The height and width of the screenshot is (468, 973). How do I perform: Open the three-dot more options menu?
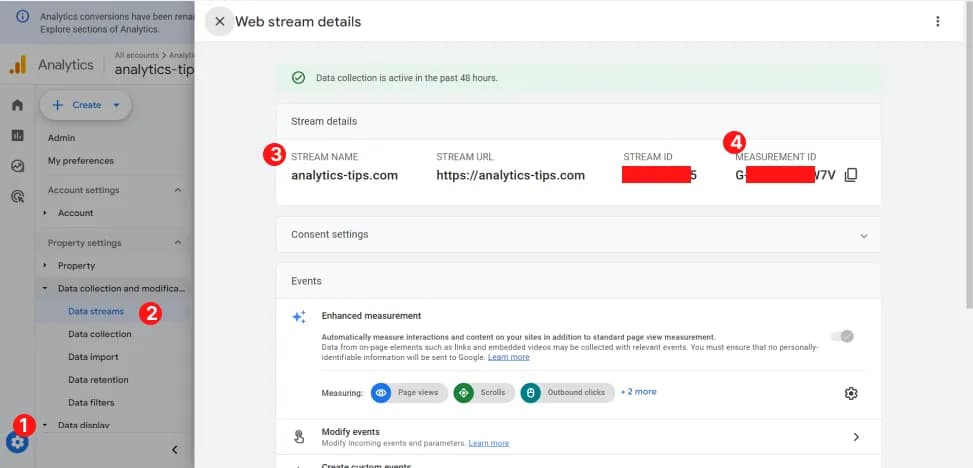937,22
